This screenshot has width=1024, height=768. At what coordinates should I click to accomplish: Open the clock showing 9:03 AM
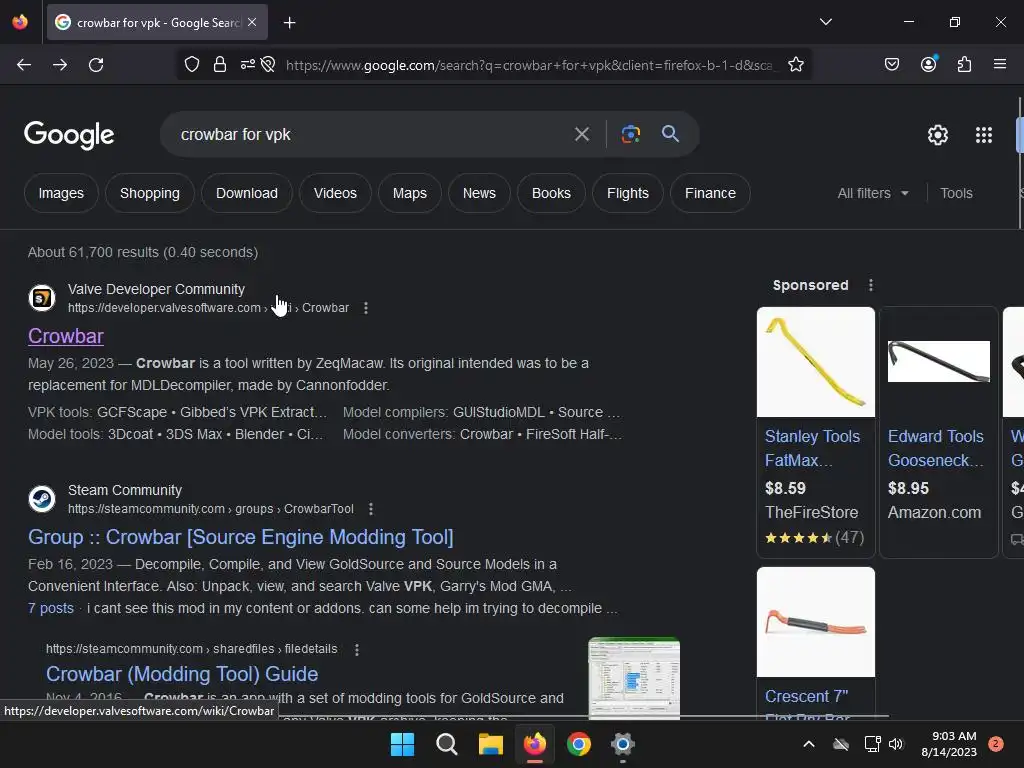[949, 744]
